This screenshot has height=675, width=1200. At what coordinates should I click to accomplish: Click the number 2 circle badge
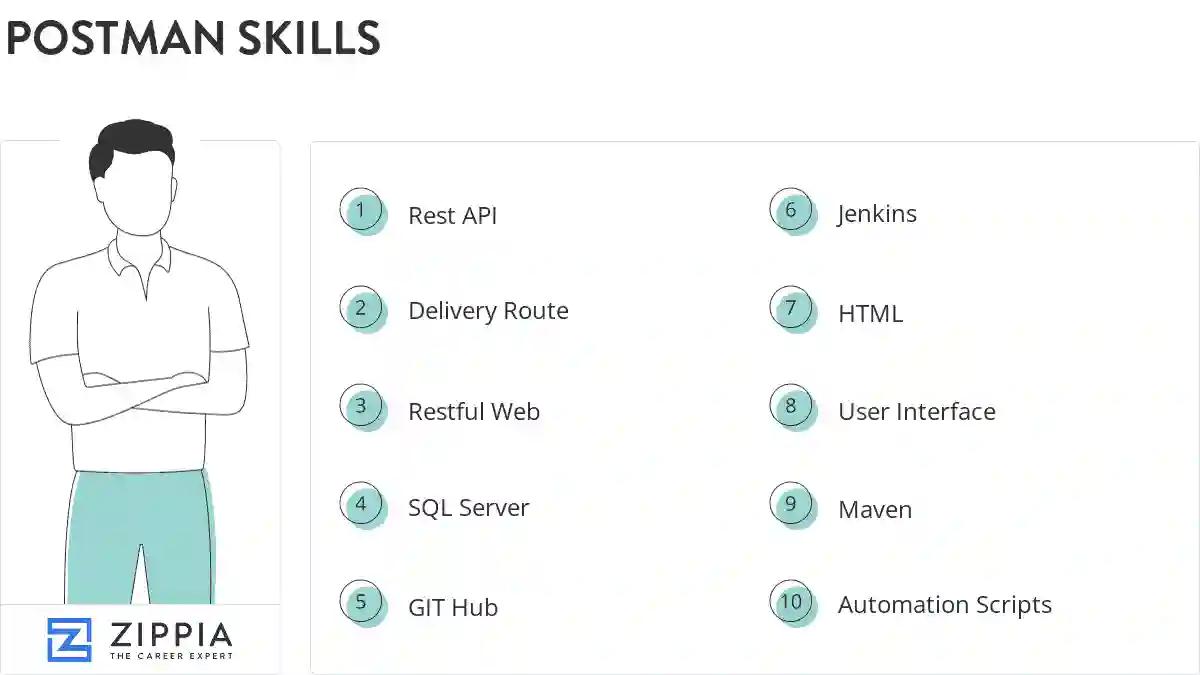click(361, 308)
